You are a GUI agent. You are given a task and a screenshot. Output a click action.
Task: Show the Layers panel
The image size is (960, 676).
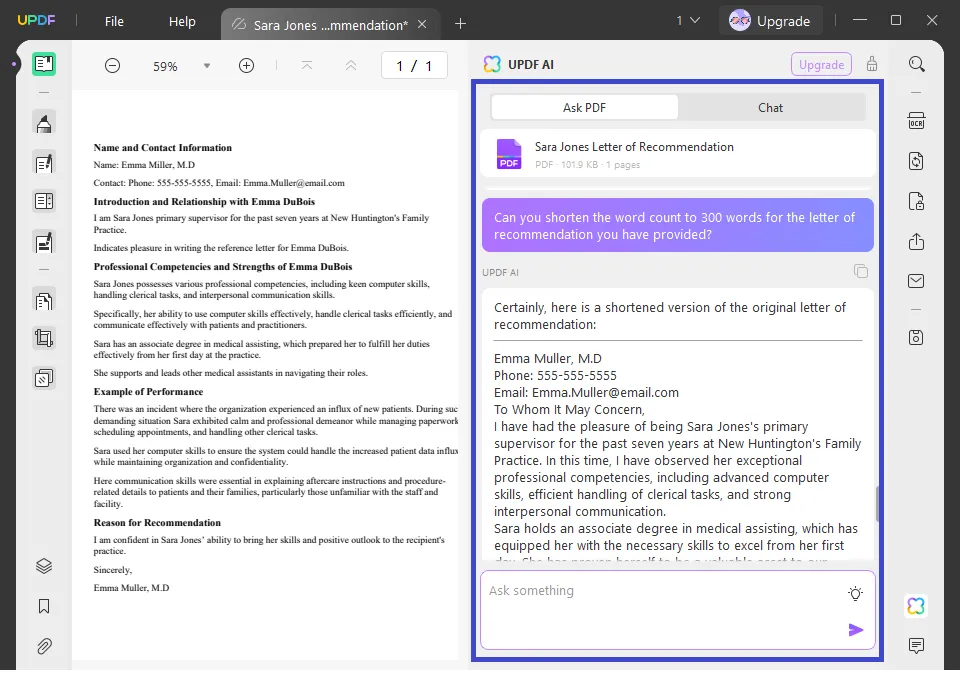pyautogui.click(x=44, y=566)
